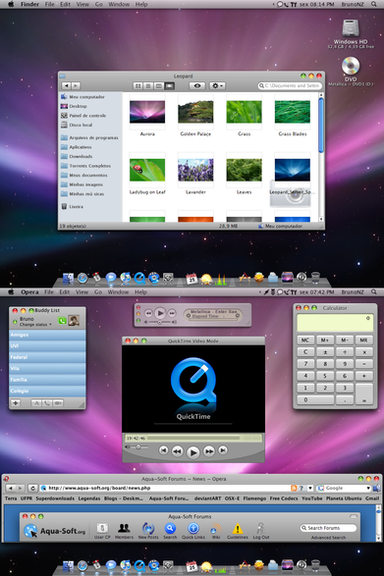
Task: Open the View menu in Finder menu bar
Action: pyautogui.click(x=82, y=4)
